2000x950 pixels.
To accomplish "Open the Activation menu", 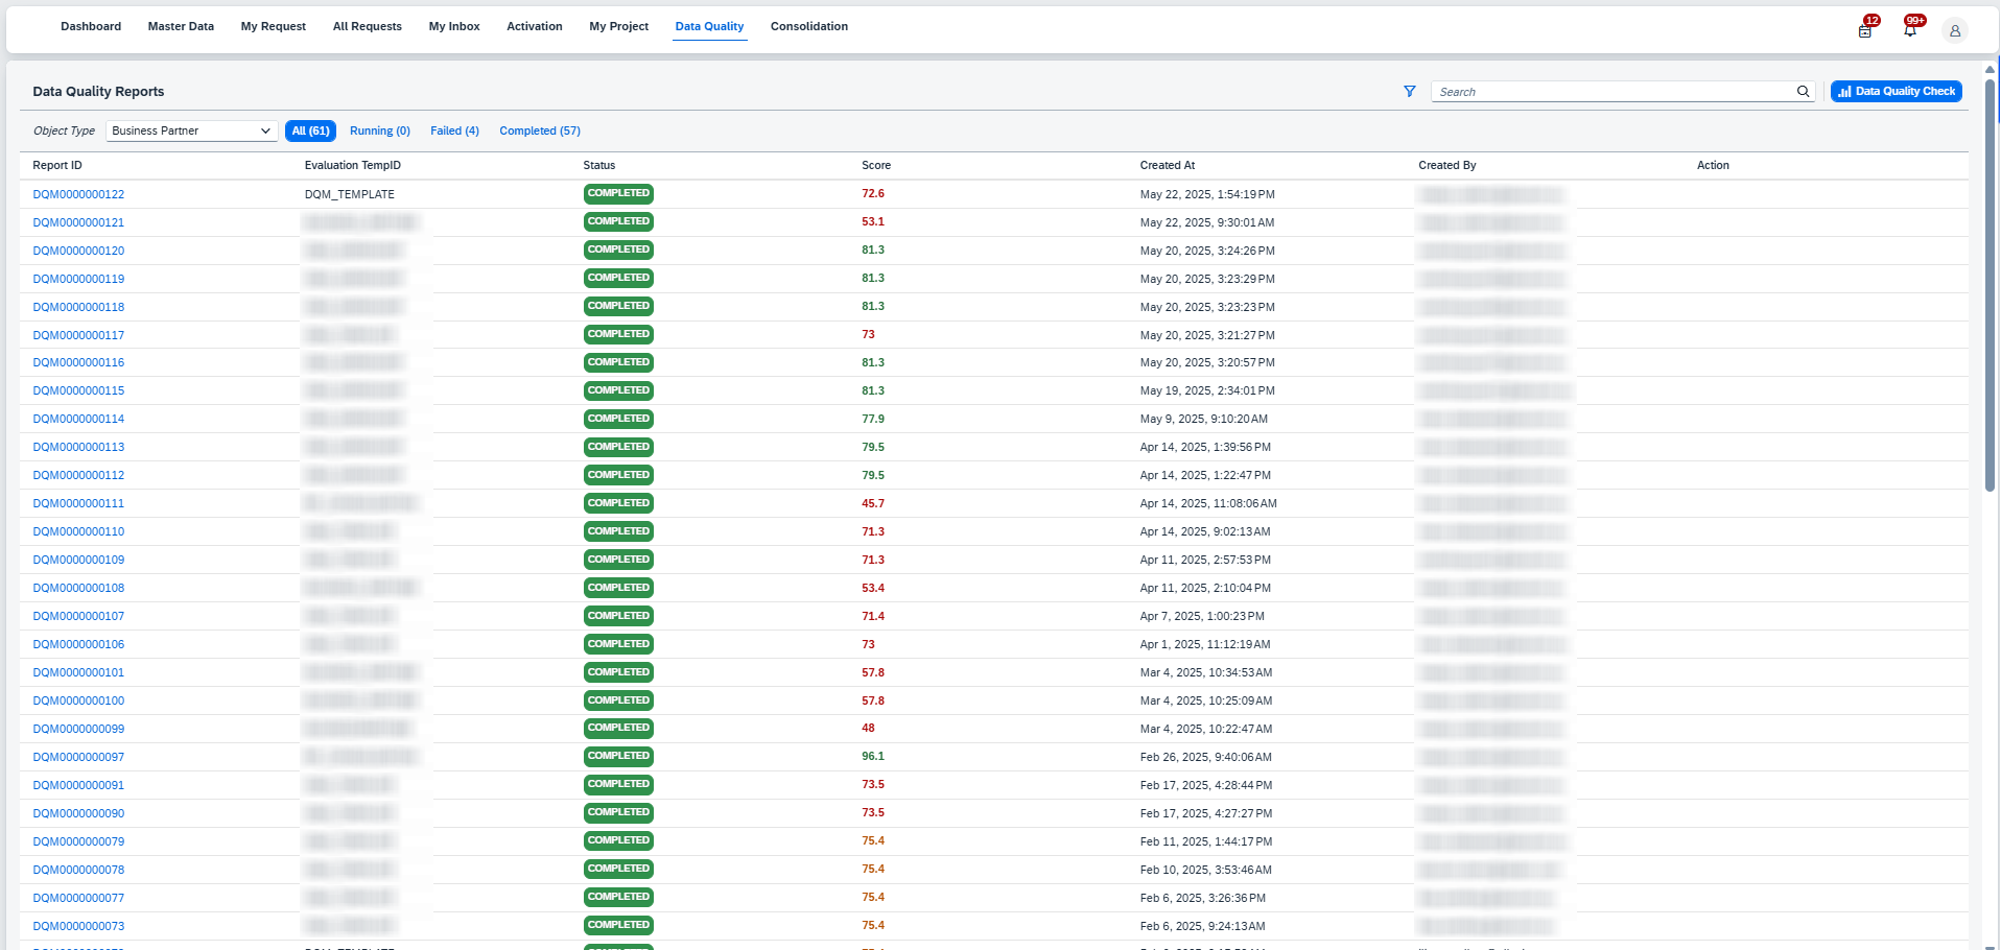I will coord(534,27).
